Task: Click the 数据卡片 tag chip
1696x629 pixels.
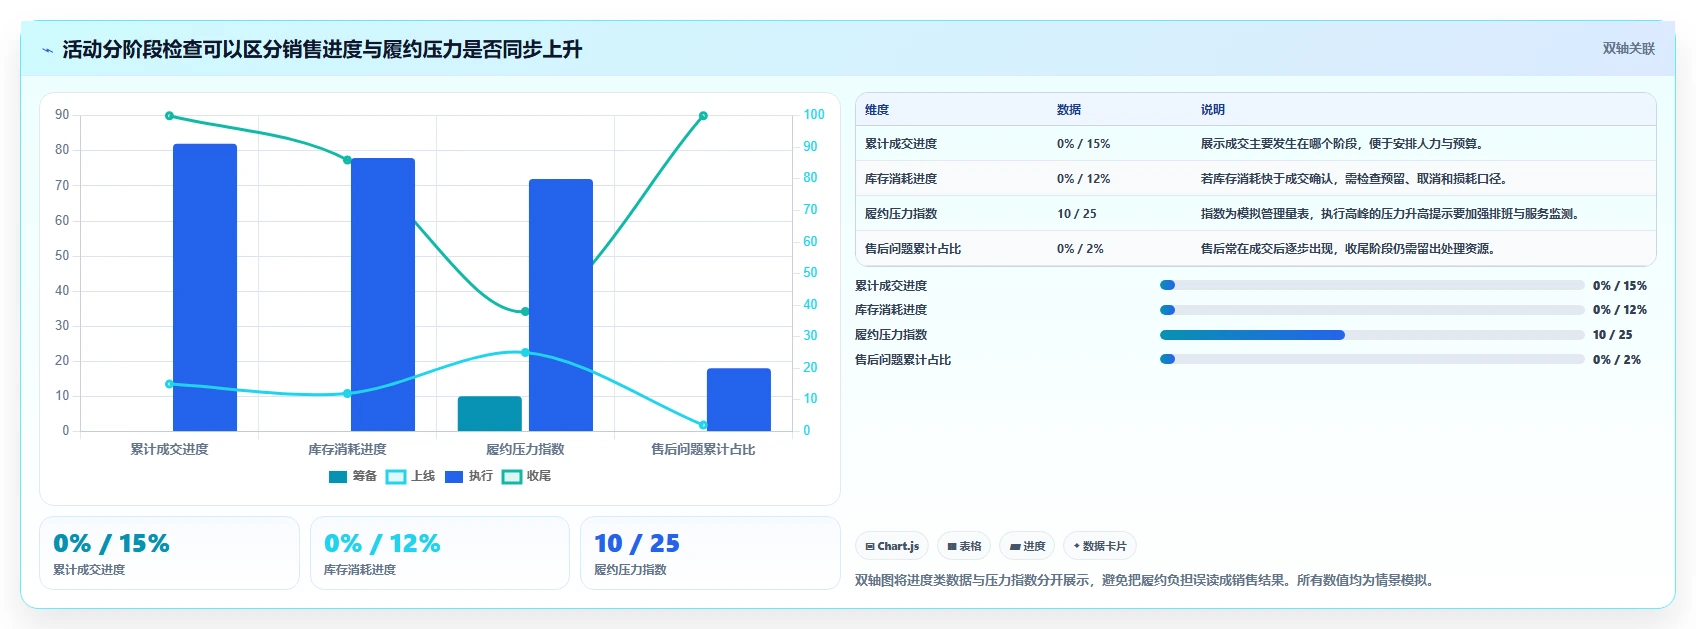Action: tap(1100, 546)
